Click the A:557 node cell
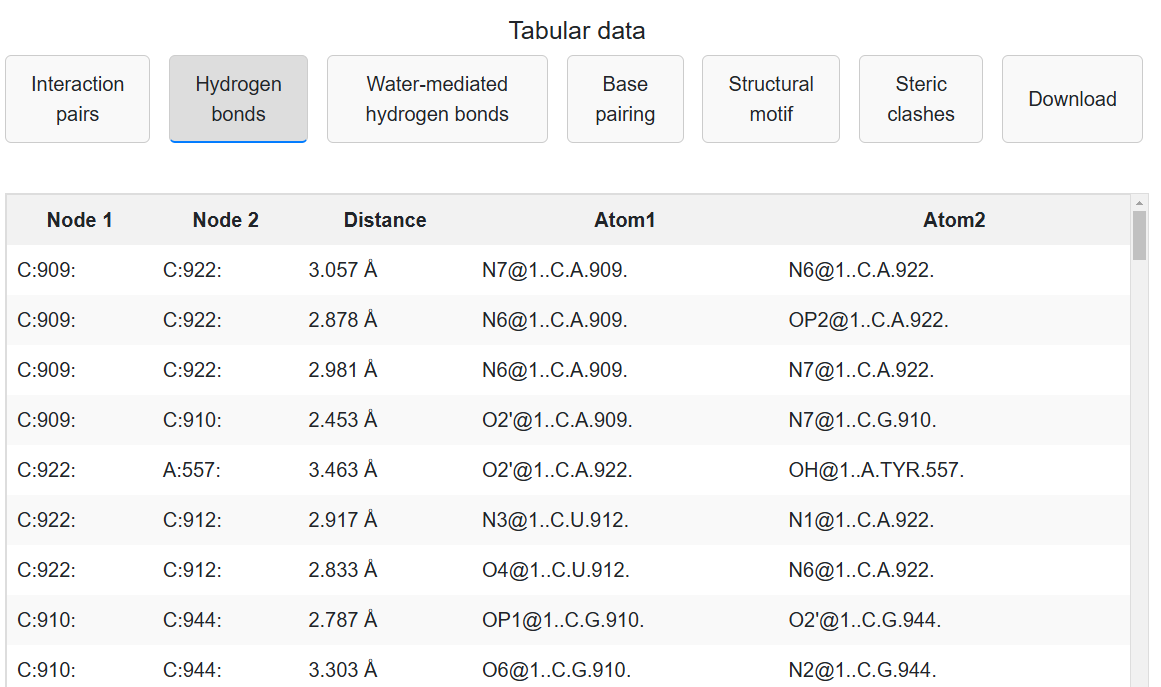The image size is (1161, 687). pos(192,470)
